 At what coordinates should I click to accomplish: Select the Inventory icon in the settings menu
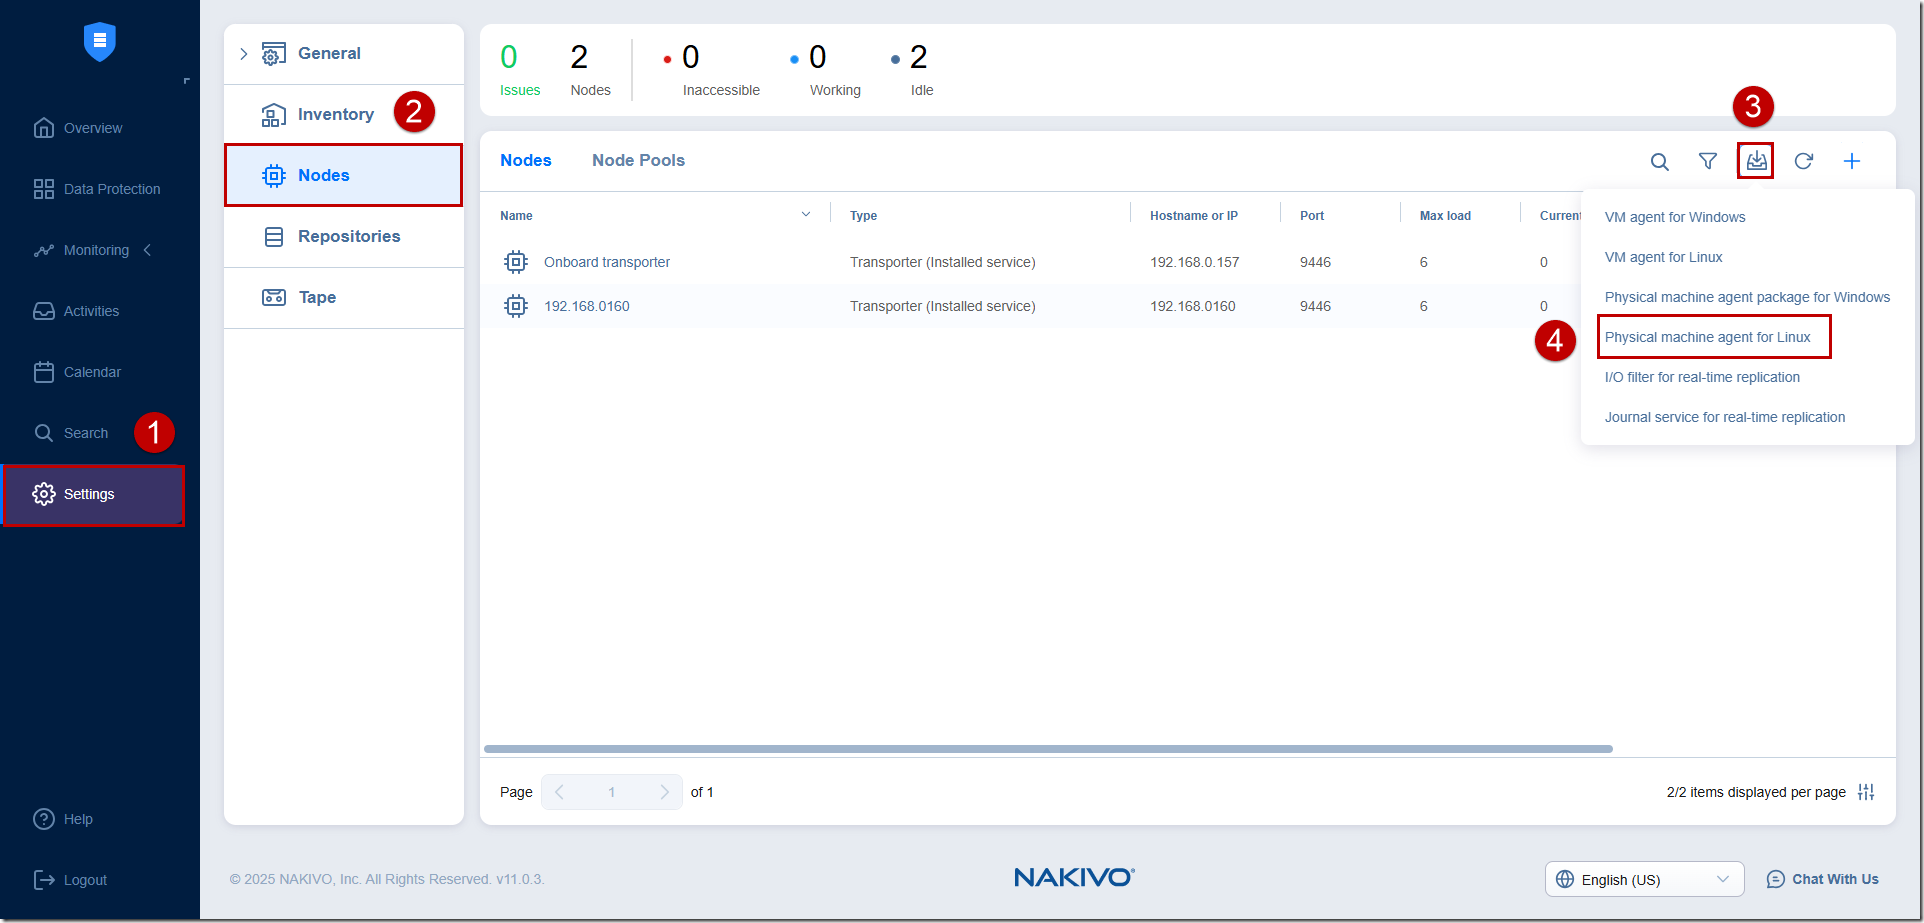pos(274,115)
